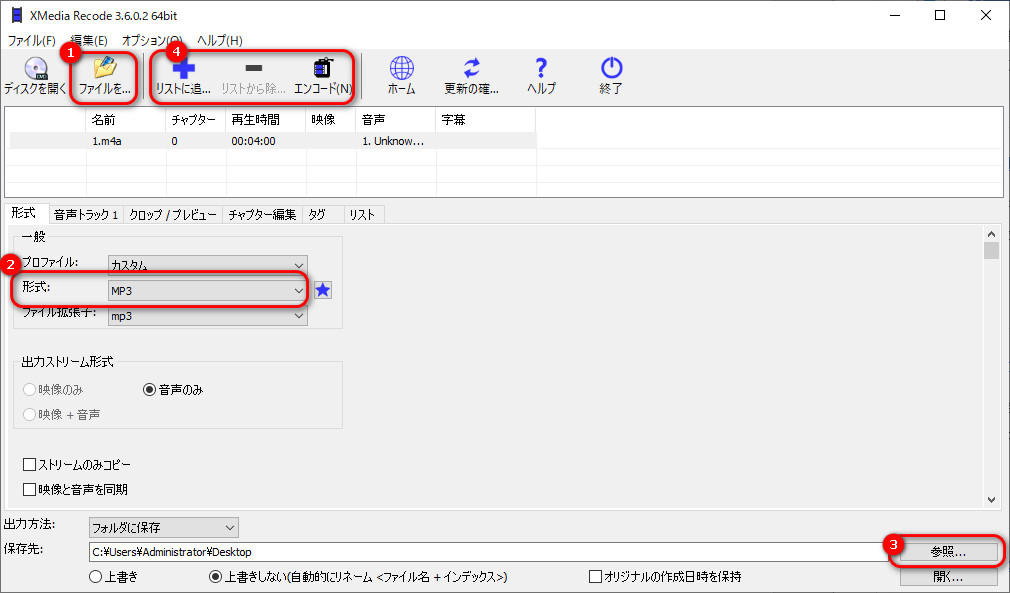Switch to the チャプター編集 tab
Screen dimensions: 1010x593
tap(262, 214)
